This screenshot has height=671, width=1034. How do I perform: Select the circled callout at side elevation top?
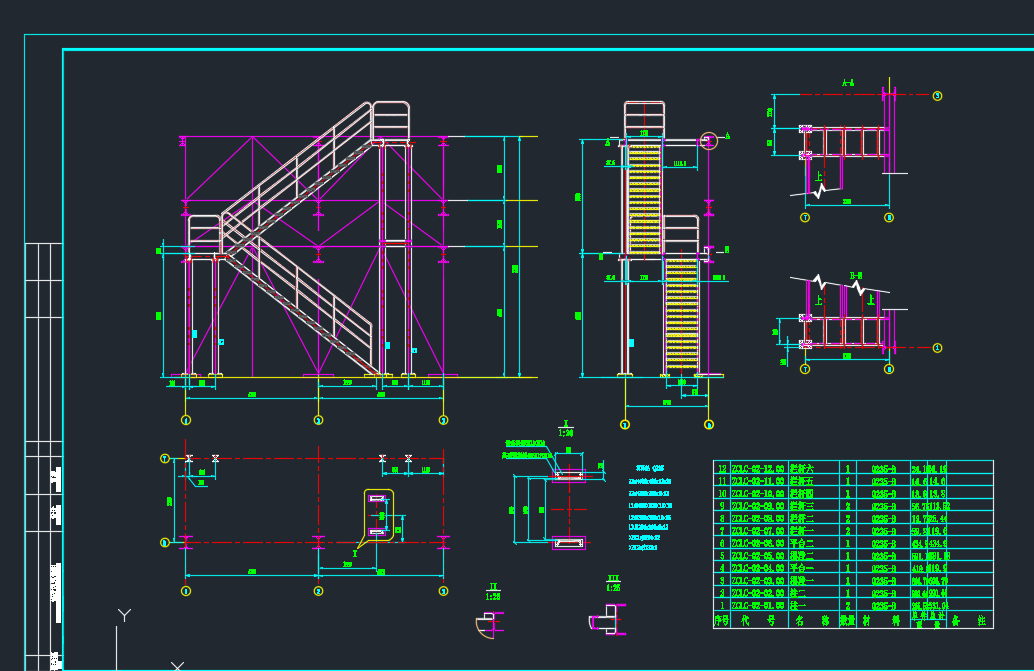click(709, 140)
